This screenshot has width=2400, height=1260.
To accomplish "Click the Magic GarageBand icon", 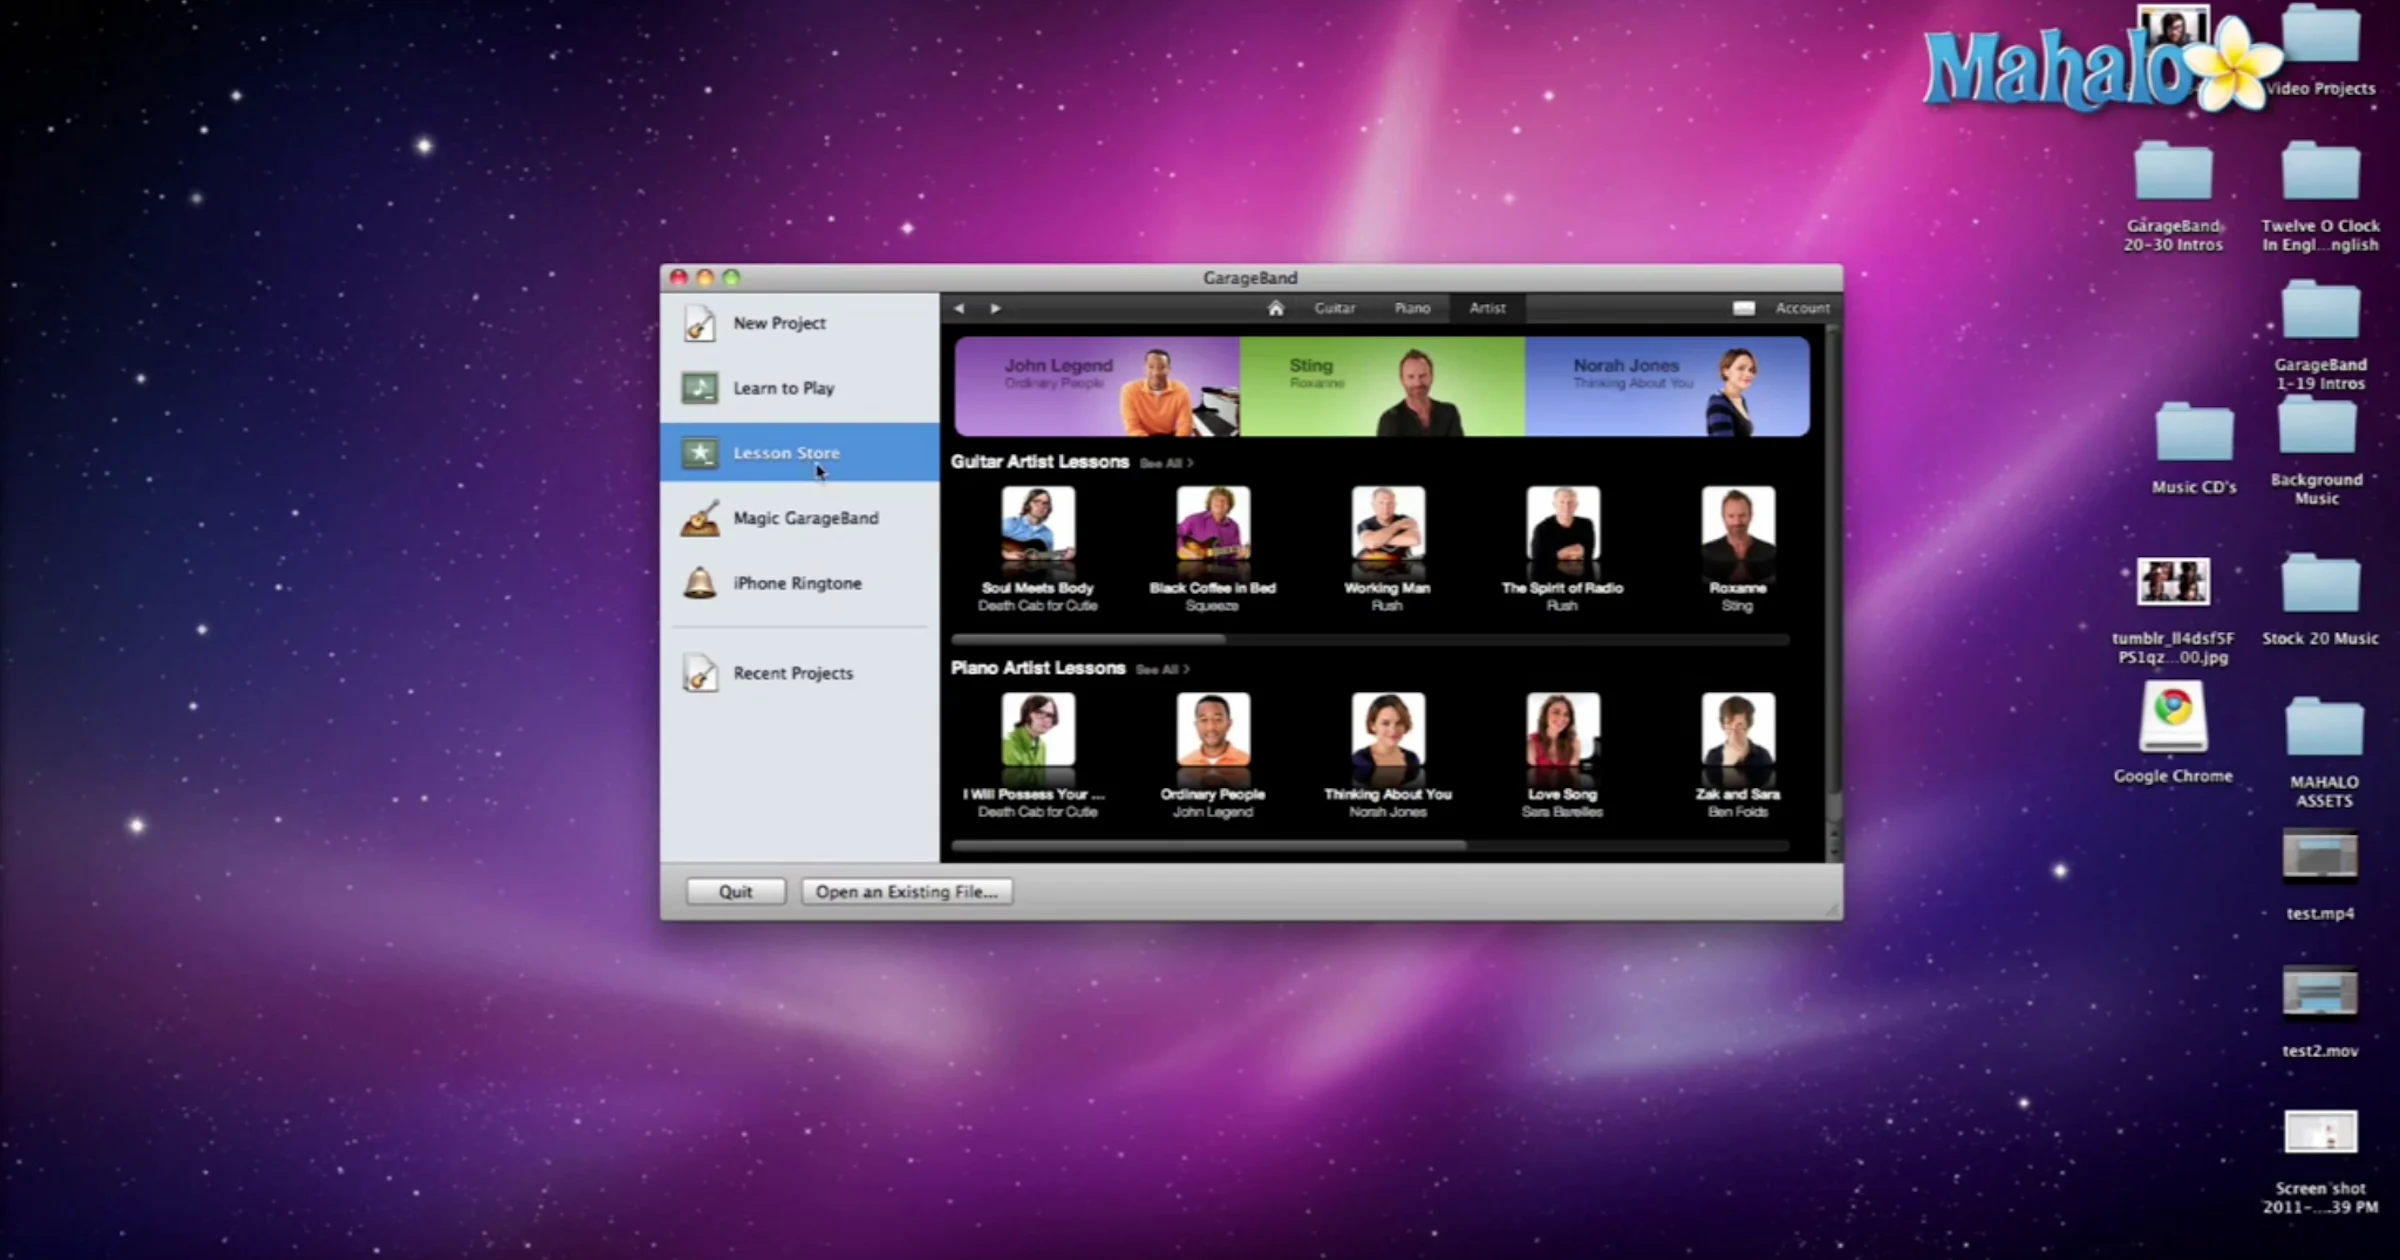I will coord(699,518).
